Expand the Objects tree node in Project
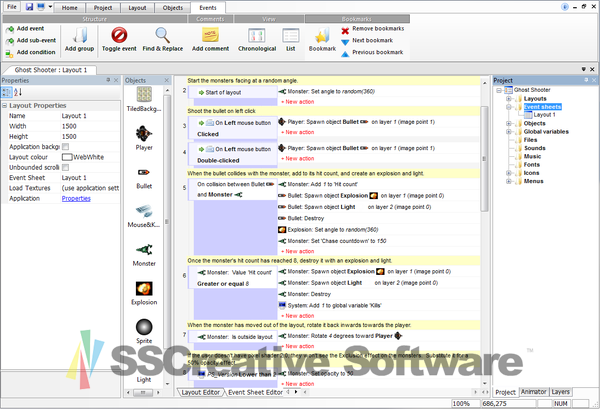The image size is (600, 409). click(x=509, y=124)
